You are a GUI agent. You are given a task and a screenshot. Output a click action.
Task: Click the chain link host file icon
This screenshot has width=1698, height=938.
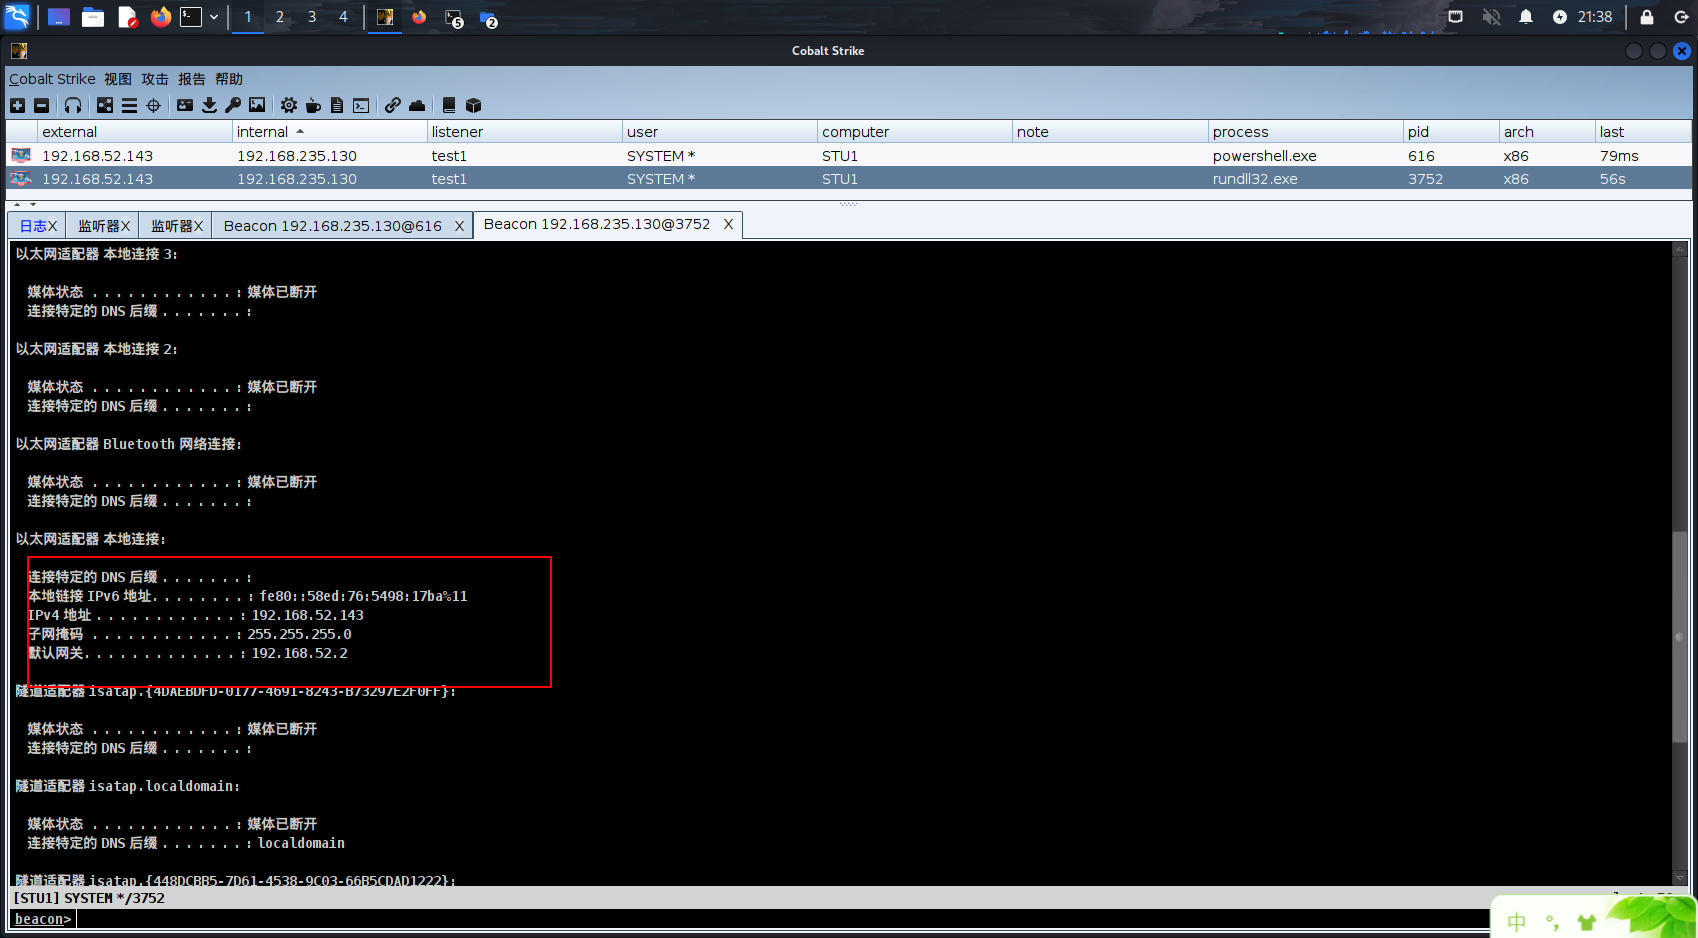393,105
